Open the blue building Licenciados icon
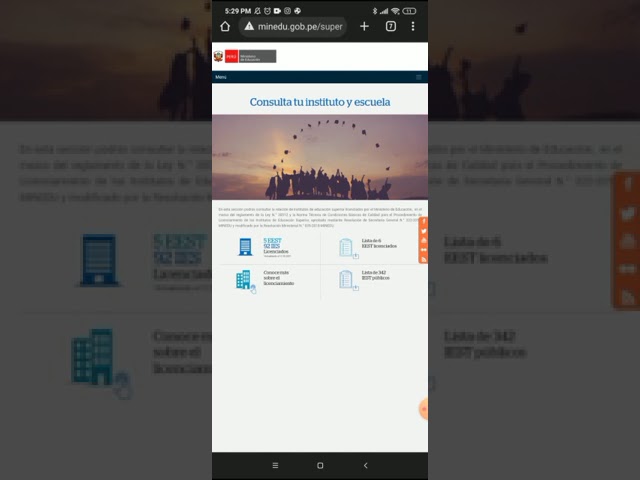640x480 pixels. (x=245, y=247)
